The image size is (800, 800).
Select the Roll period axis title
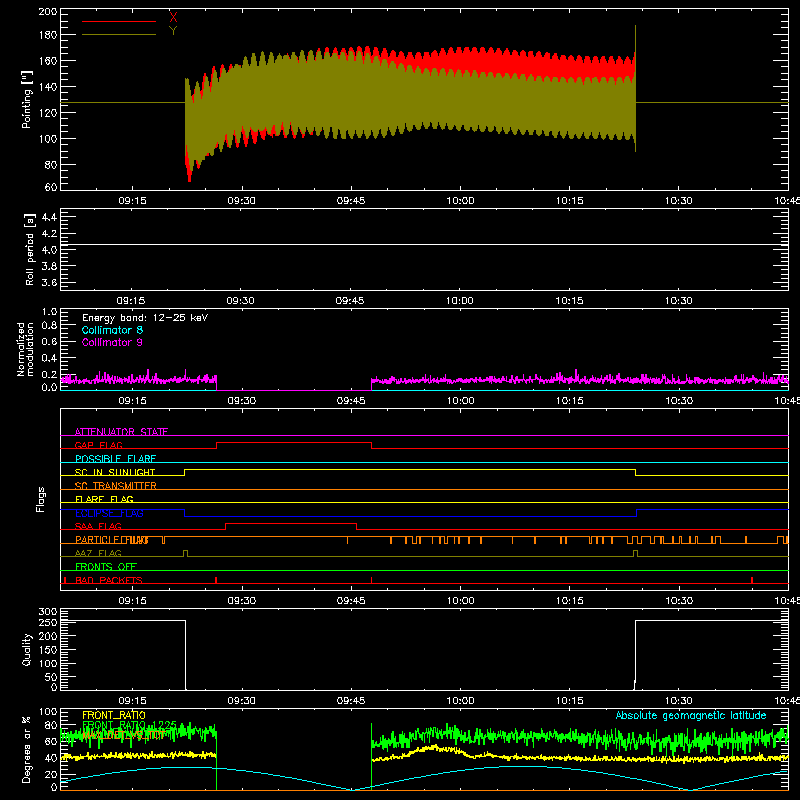tap(29, 250)
